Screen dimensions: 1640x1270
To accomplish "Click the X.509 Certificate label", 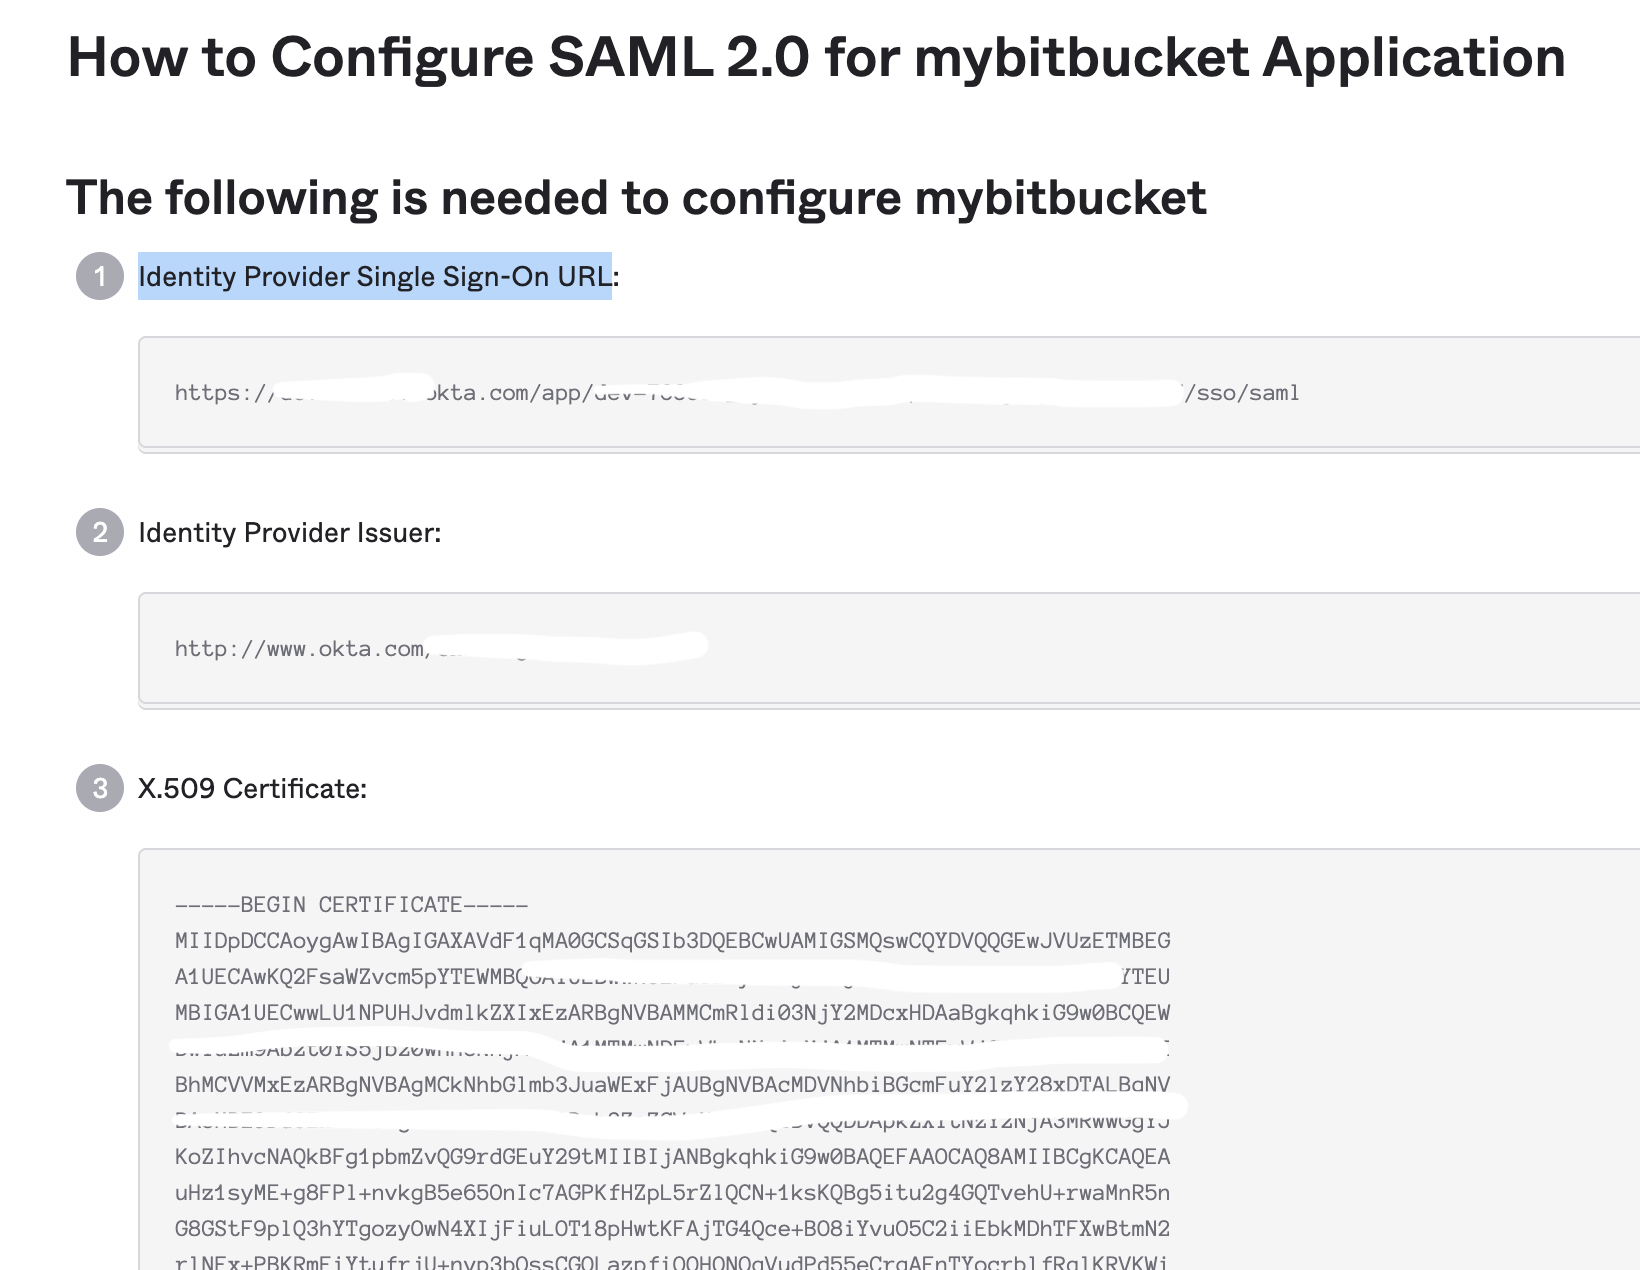I will 253,788.
